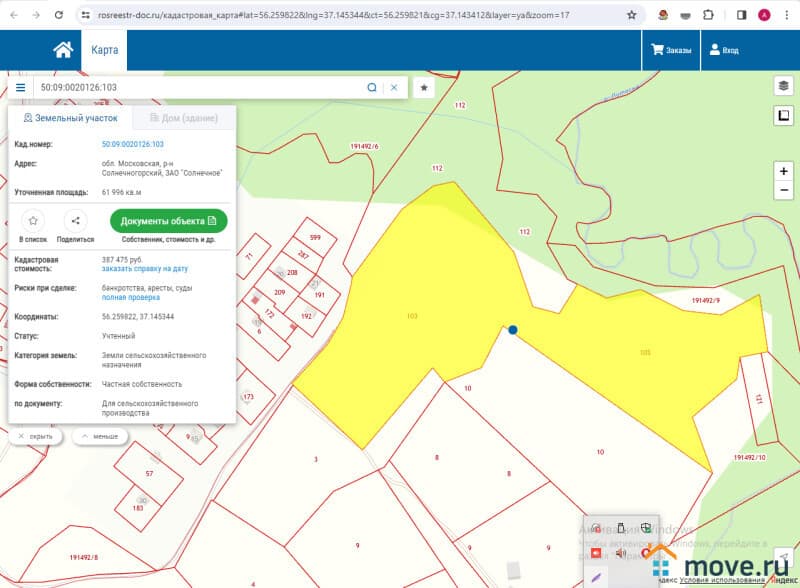Toggle the fullscreen map square button
800x588 pixels.
783,117
